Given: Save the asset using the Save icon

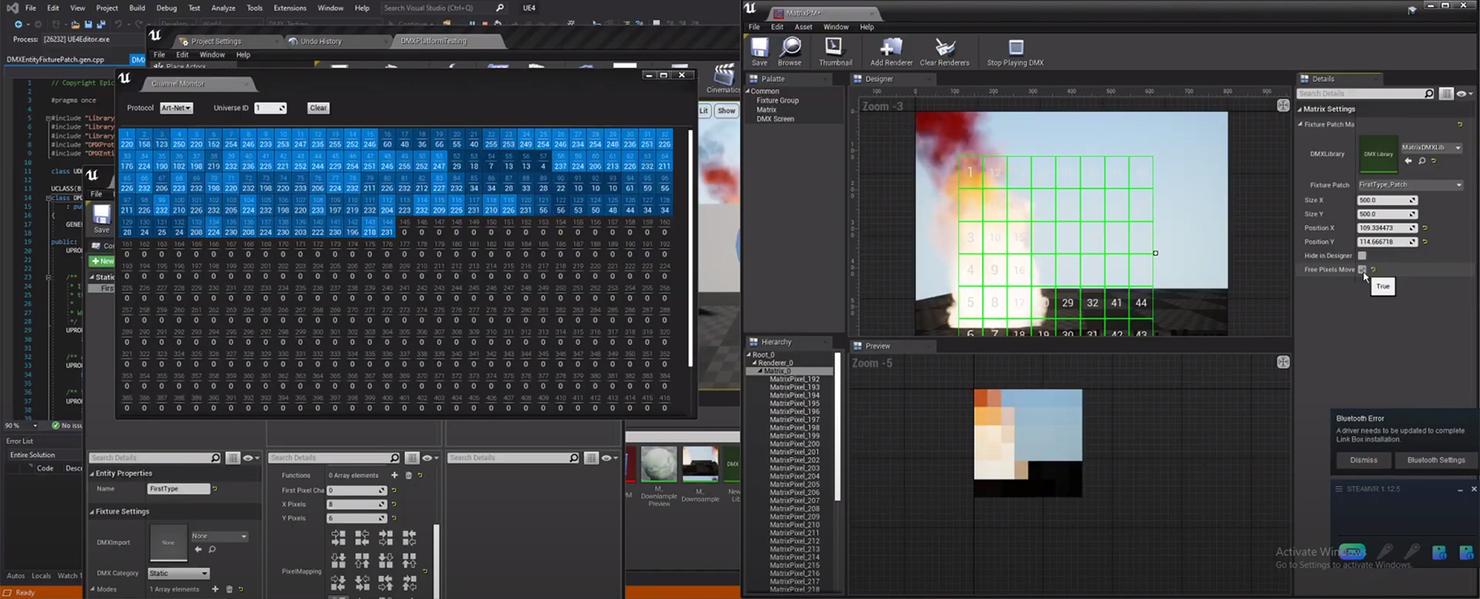Looking at the screenshot, I should tap(759, 52).
